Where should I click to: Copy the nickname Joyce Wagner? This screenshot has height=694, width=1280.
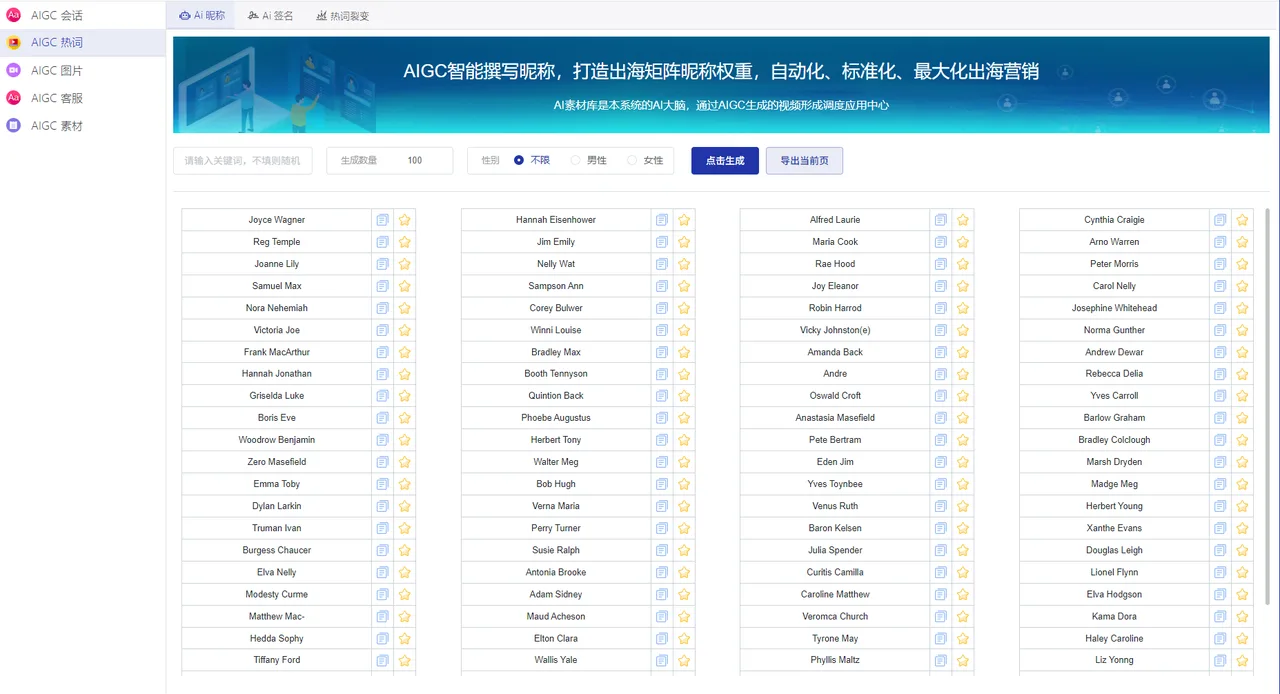(x=382, y=220)
